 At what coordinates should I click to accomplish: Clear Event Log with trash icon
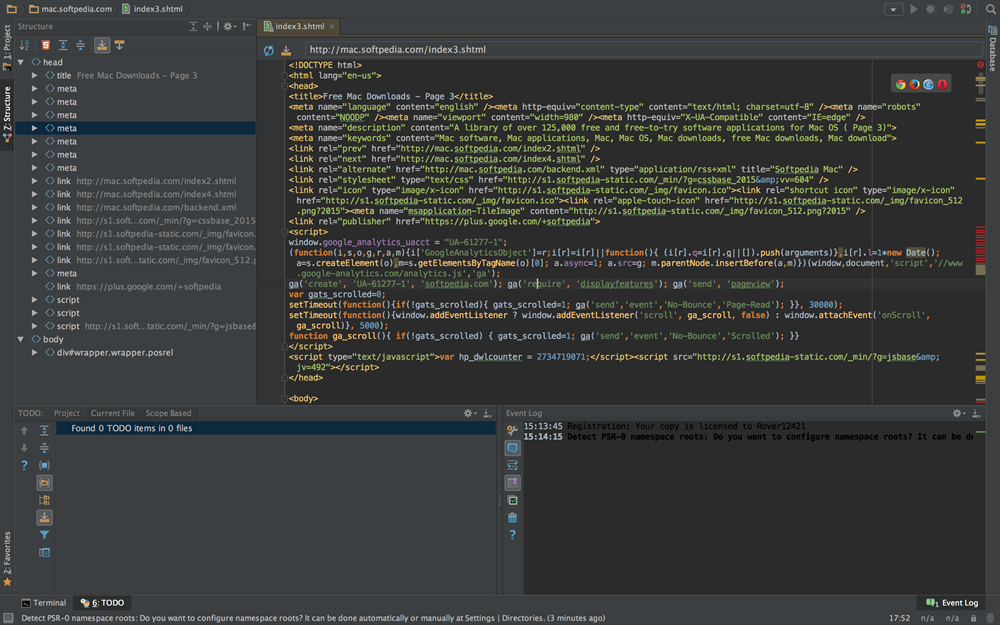tap(512, 518)
